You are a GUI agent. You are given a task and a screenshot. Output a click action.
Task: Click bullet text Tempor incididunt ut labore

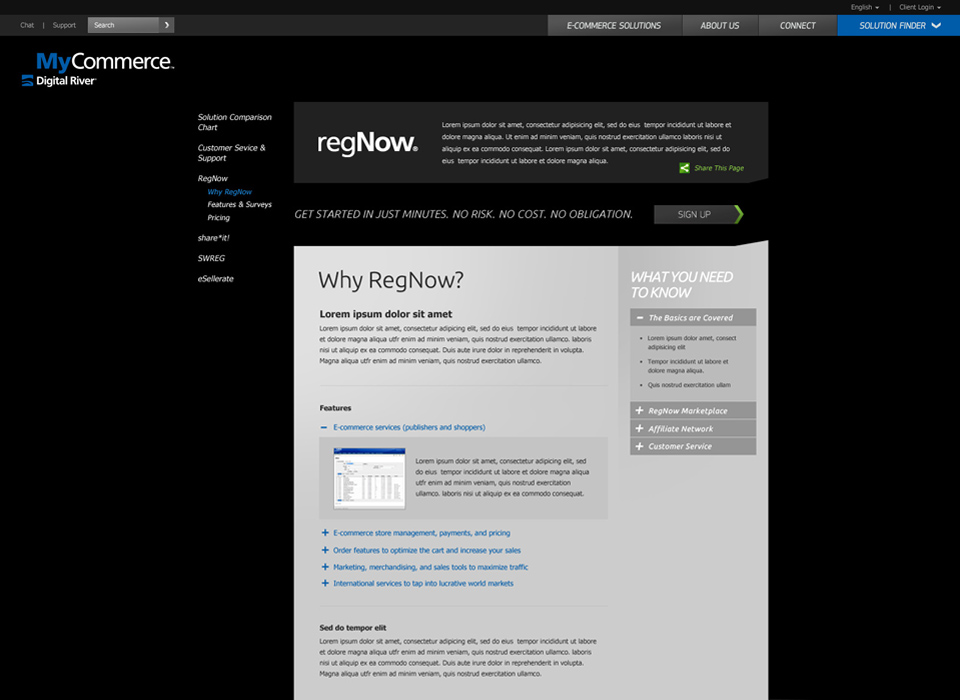click(x=688, y=366)
